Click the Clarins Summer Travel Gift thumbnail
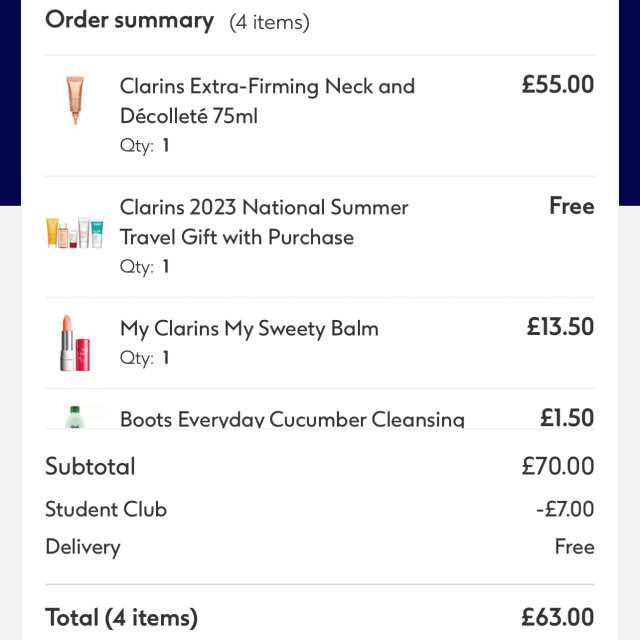This screenshot has height=640, width=640. [x=74, y=233]
